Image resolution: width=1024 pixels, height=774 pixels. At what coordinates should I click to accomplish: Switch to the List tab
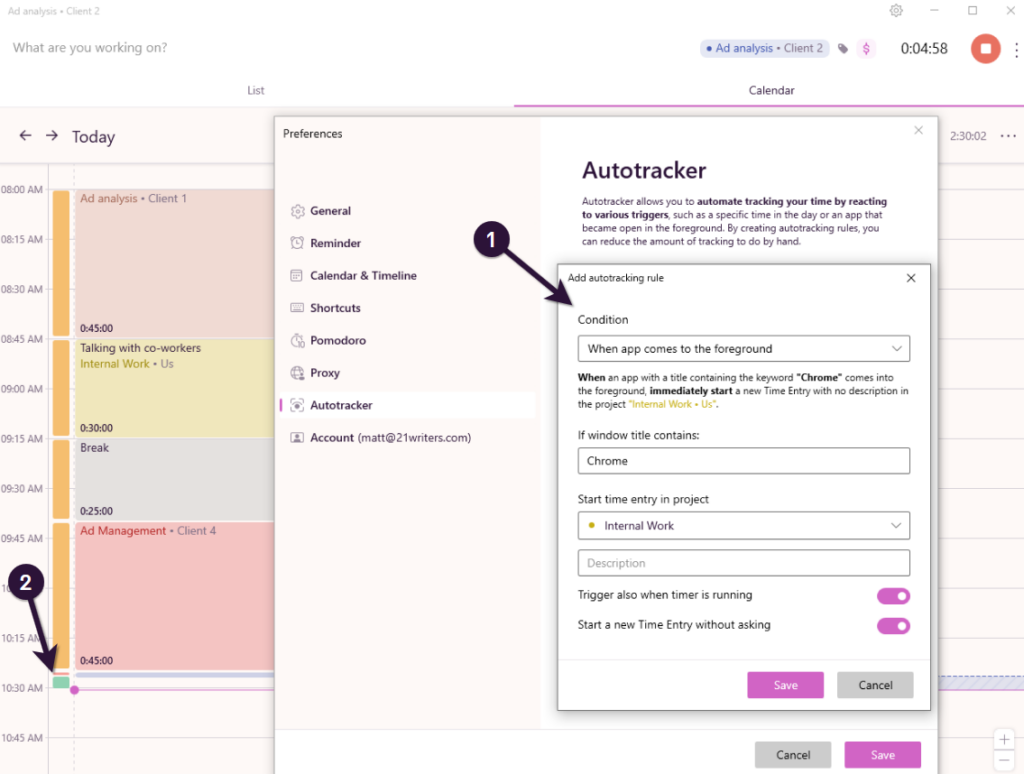click(x=255, y=90)
